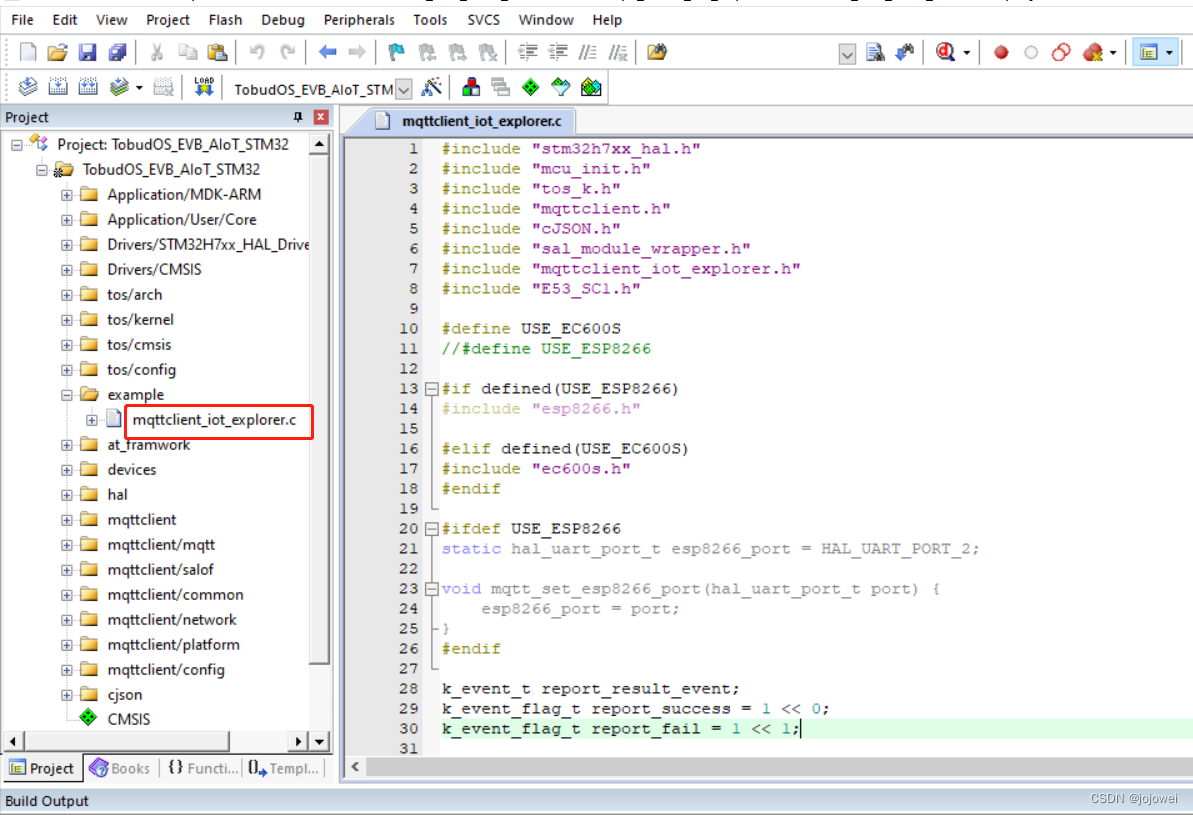Navigate forward with the right arrow

(357, 52)
